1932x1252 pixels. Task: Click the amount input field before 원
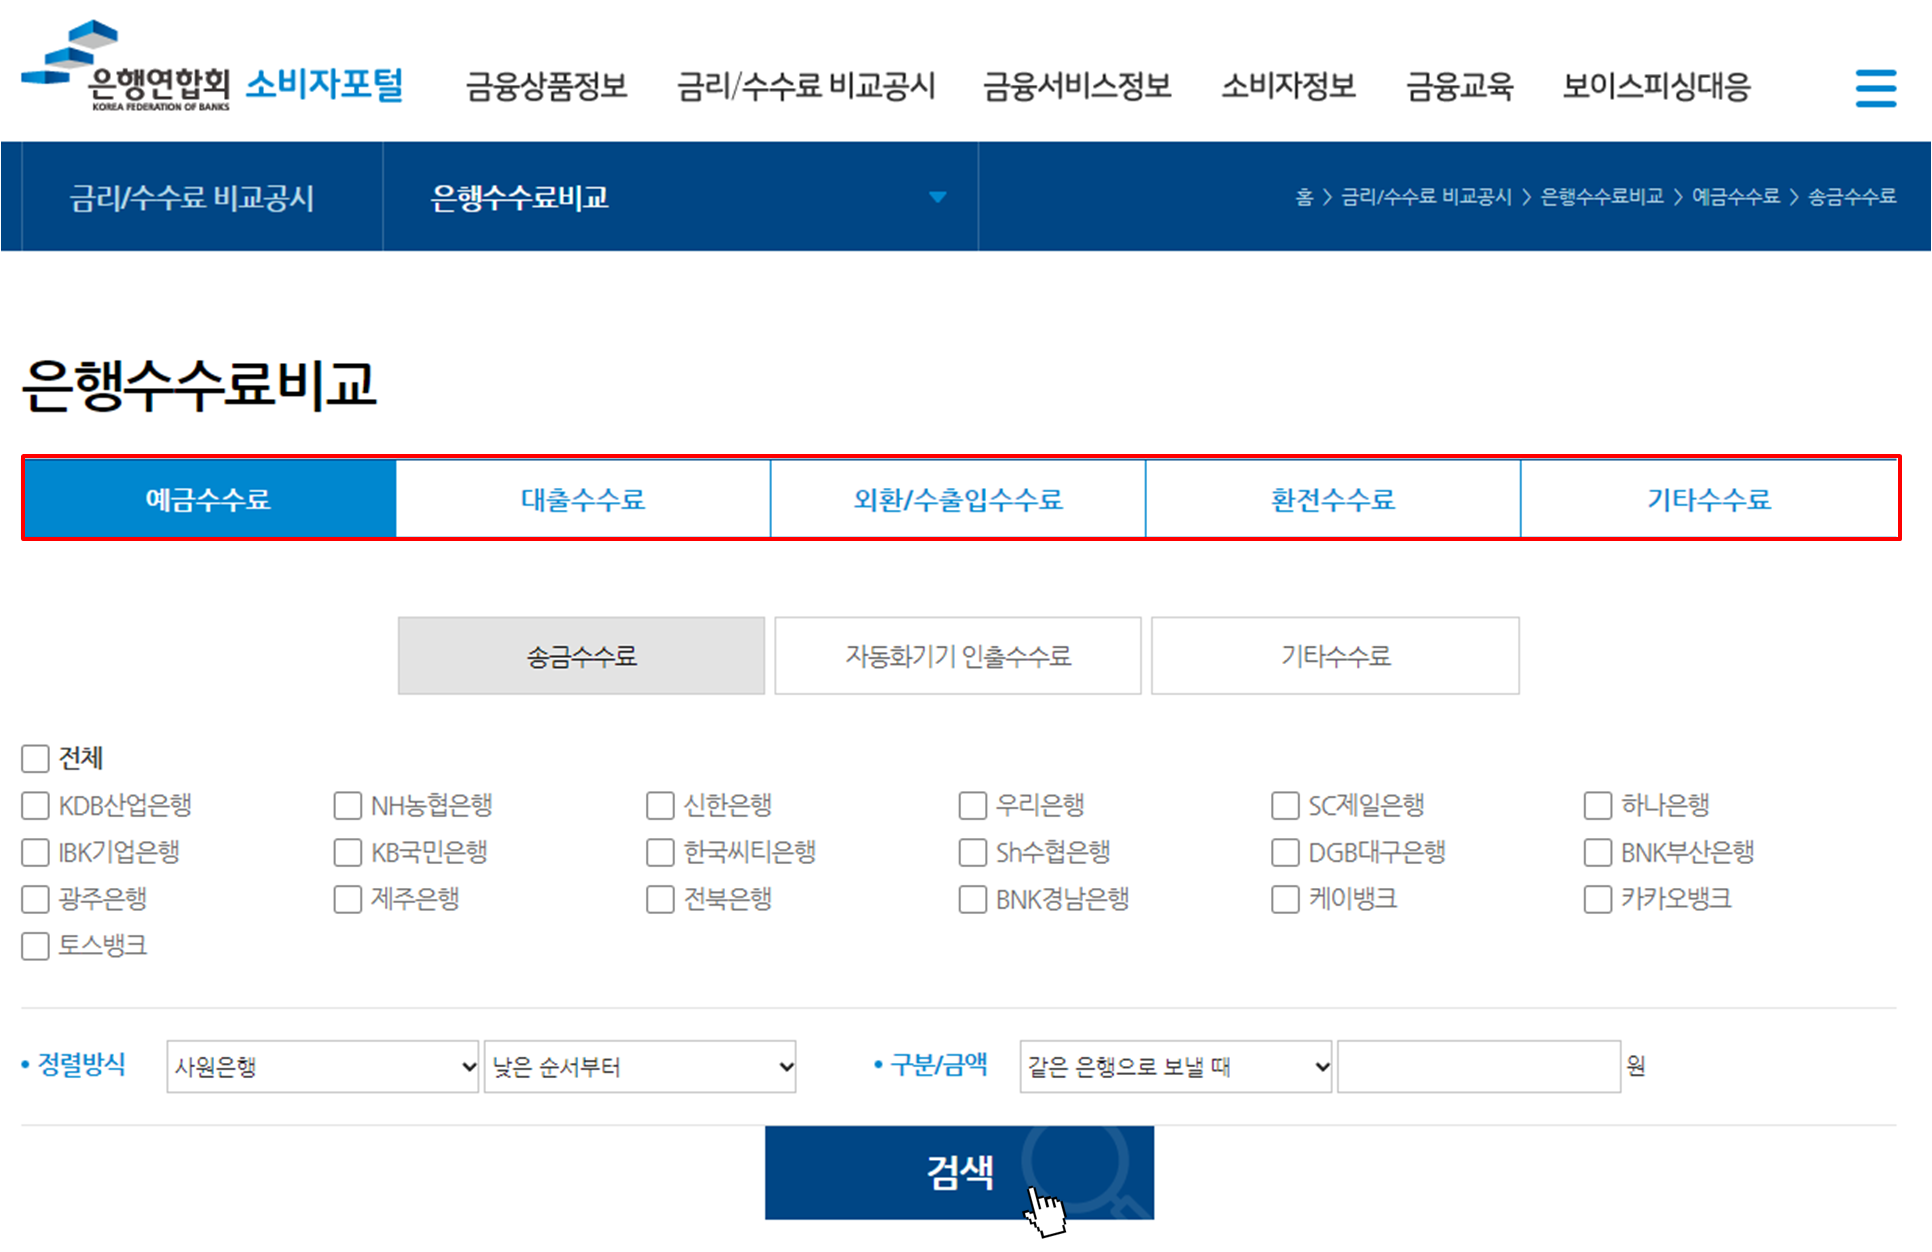(x=1479, y=1067)
